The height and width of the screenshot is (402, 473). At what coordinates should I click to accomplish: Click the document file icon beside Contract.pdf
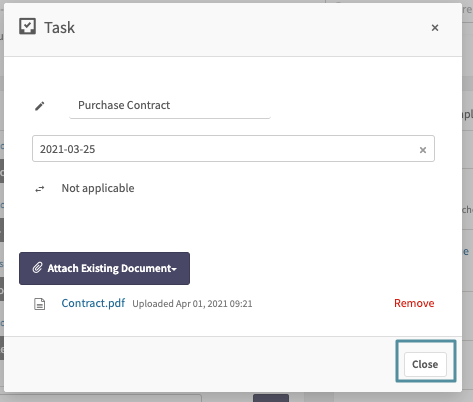[x=40, y=304]
